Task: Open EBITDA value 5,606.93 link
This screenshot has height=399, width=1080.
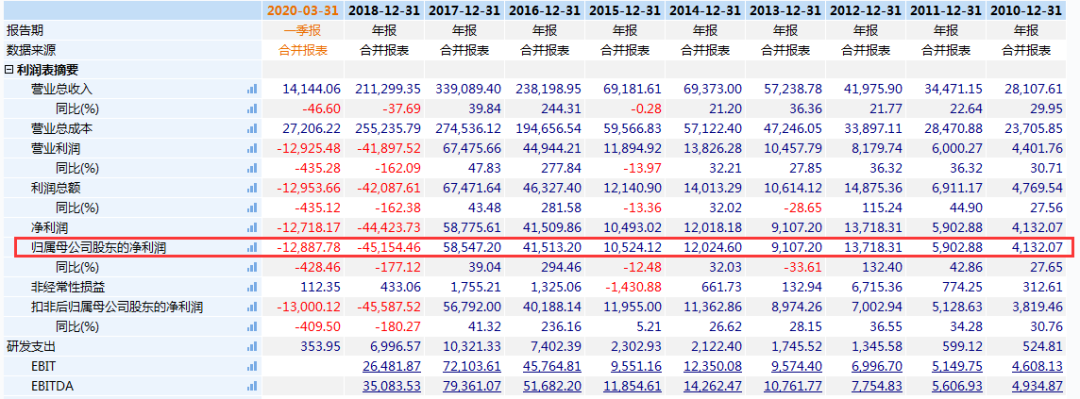Action: point(957,386)
